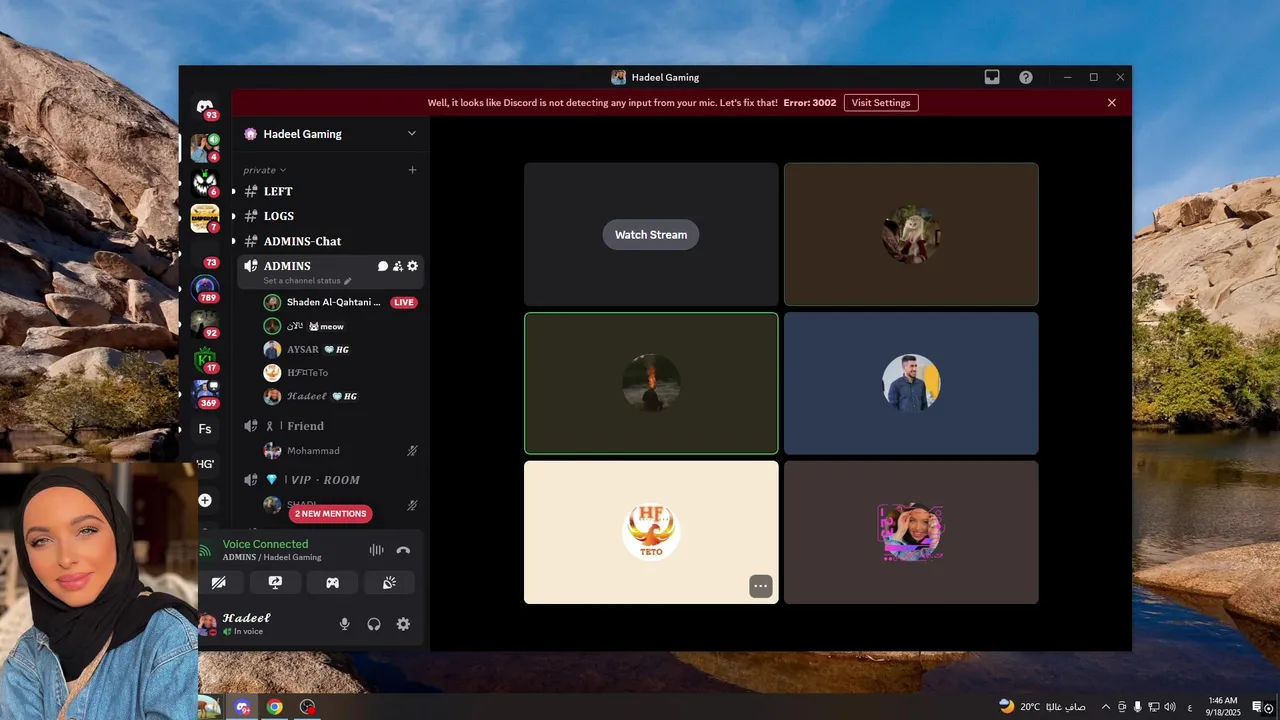
Task: Open Chrome from the taskbar
Action: (274, 707)
